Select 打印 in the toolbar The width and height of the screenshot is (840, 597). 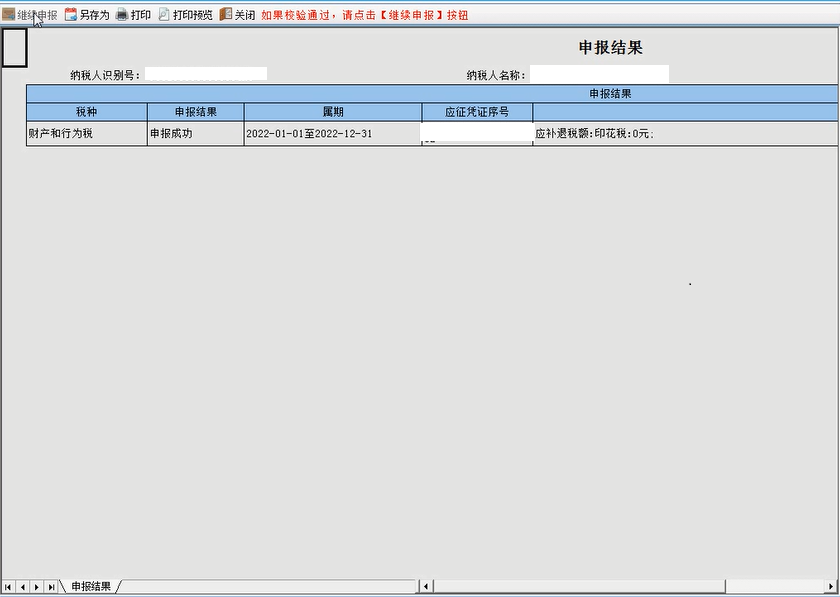140,15
